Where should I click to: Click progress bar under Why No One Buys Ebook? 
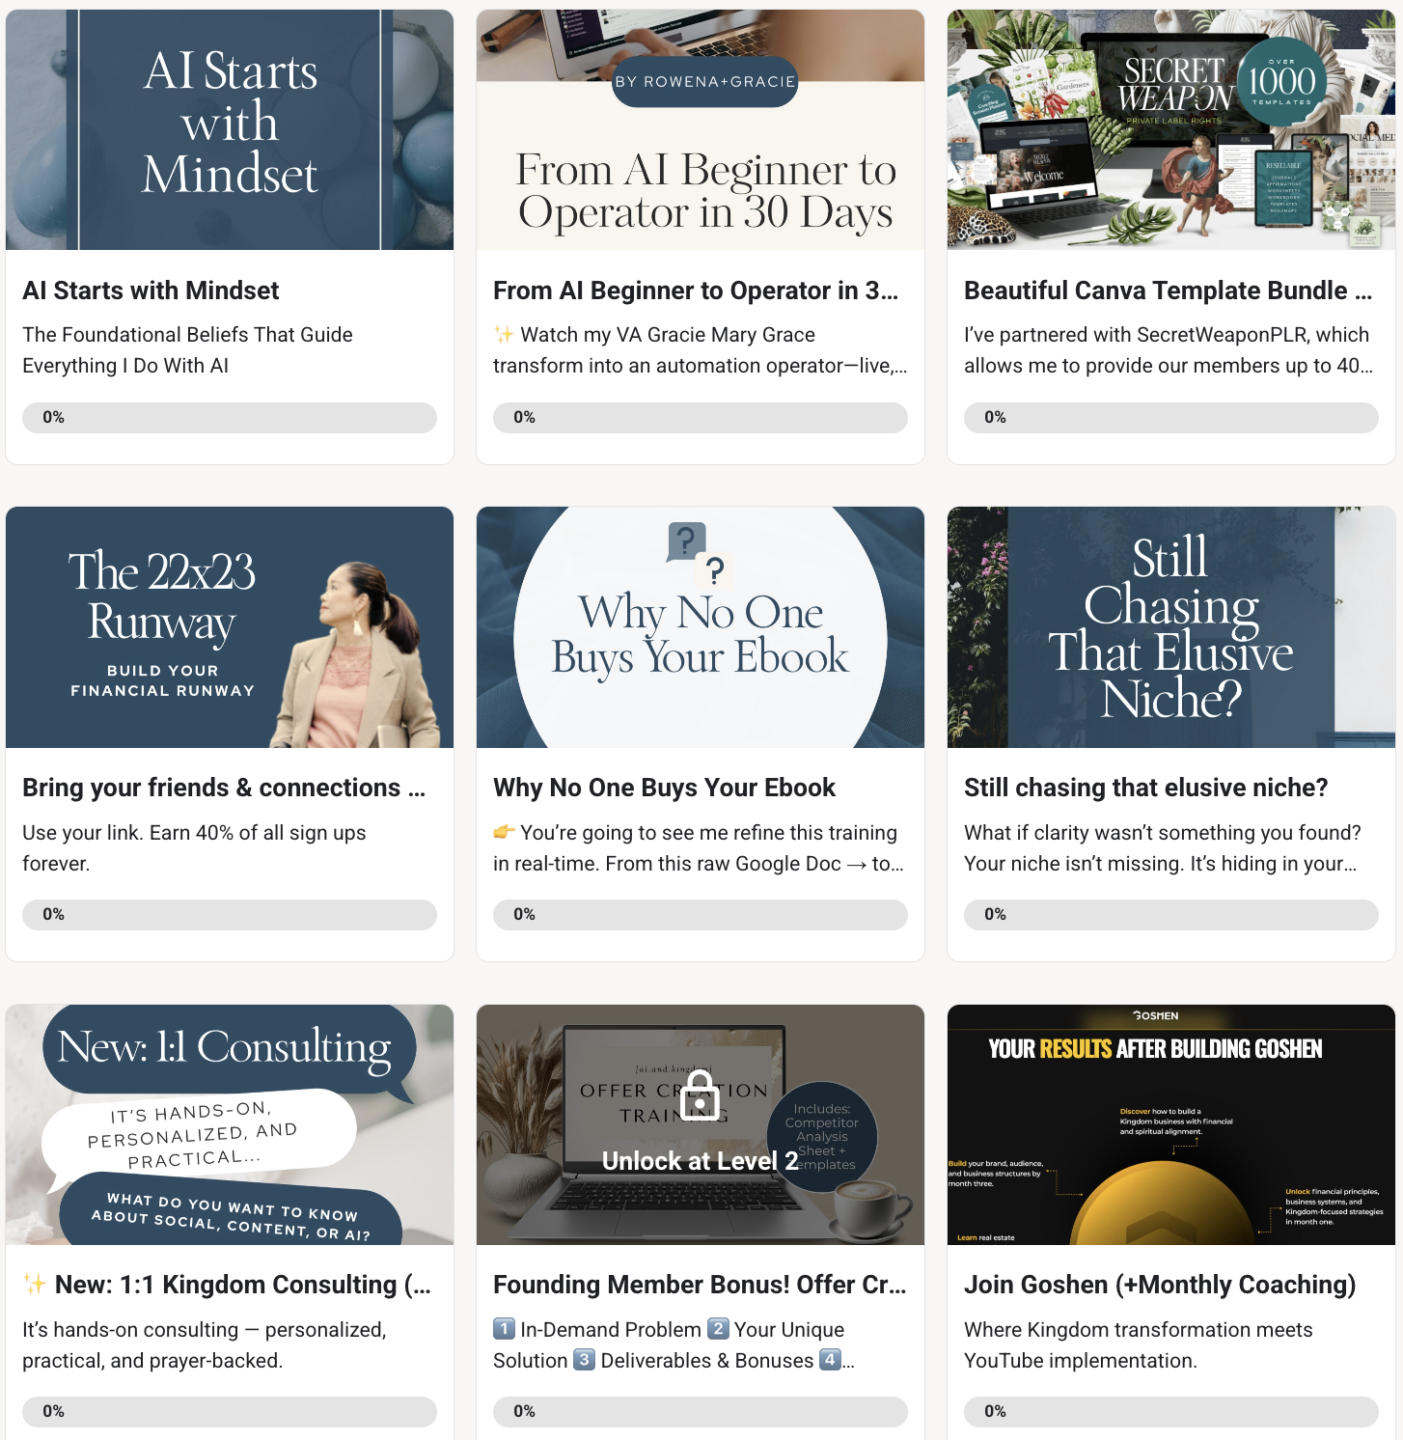pyautogui.click(x=700, y=915)
